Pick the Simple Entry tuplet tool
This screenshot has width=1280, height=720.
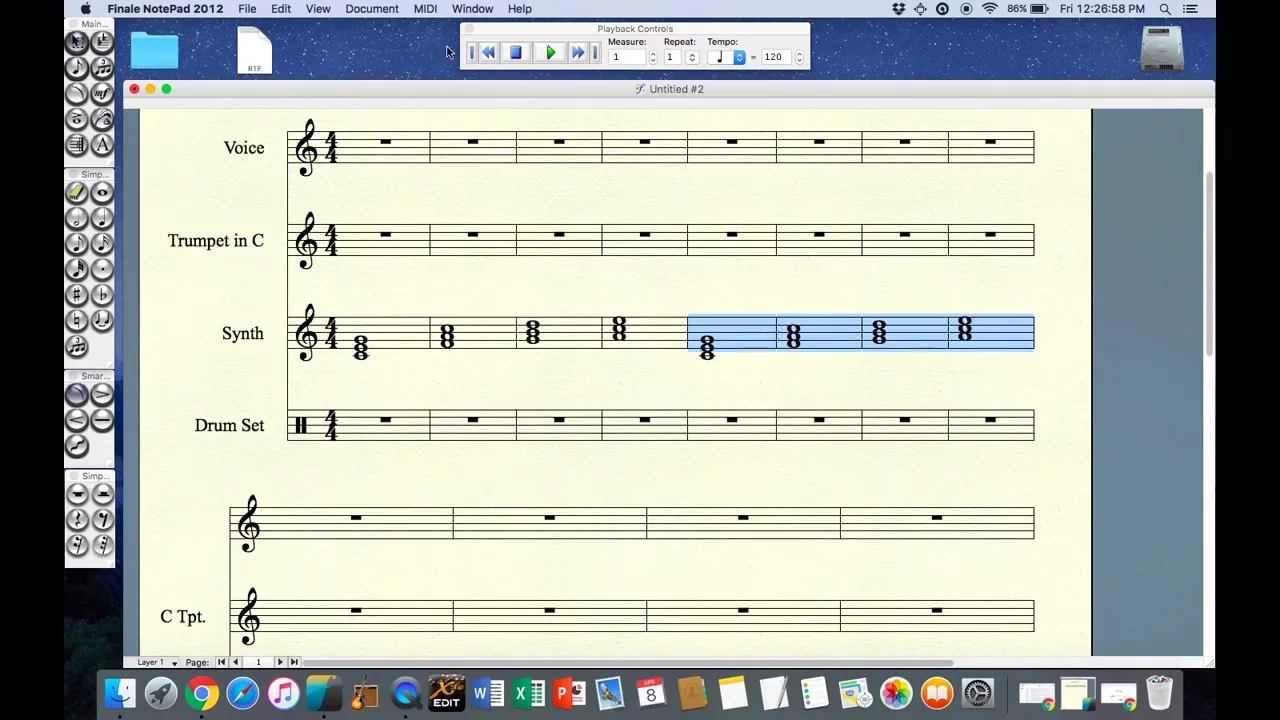pos(77,347)
